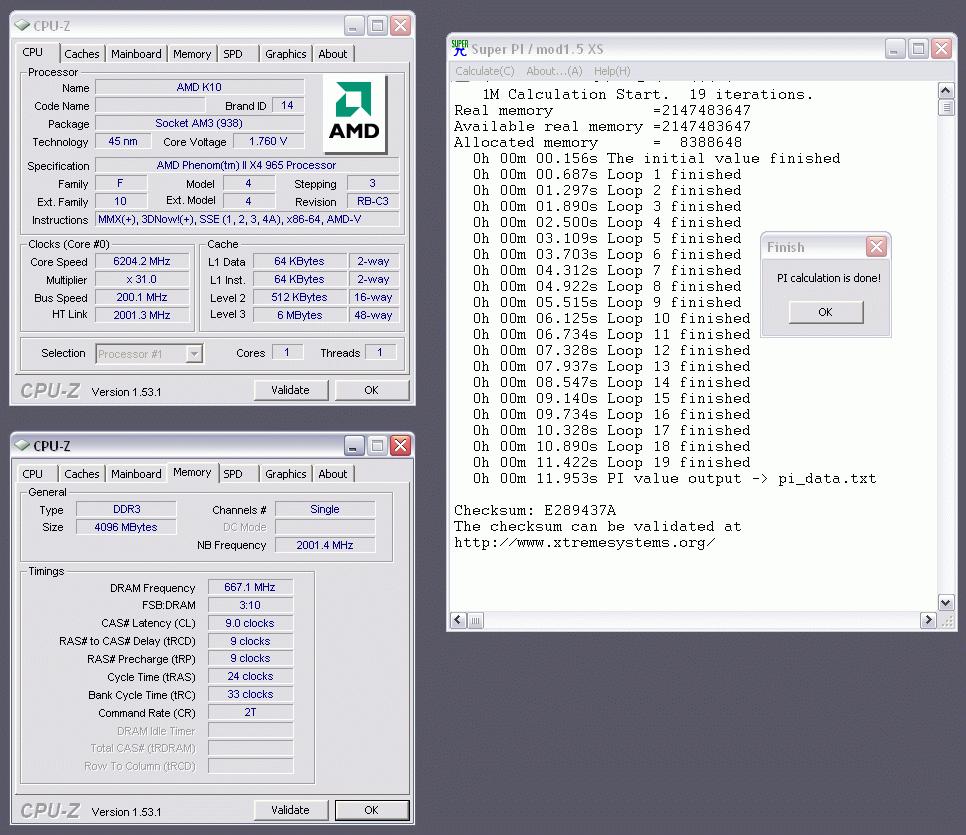This screenshot has height=835, width=966.
Task: Click Super PI horizontal scrollbar right arrow
Action: tap(928, 620)
